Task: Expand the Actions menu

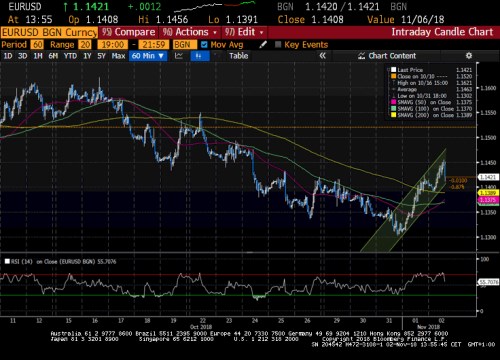Action: [190, 32]
